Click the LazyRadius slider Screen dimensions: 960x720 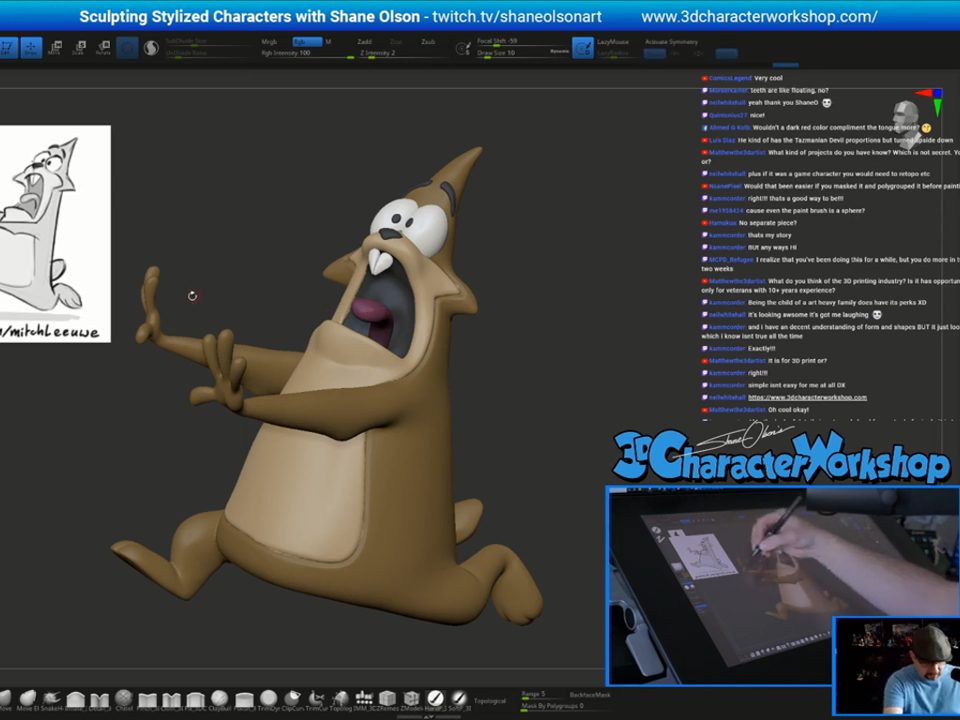pyautogui.click(x=618, y=53)
